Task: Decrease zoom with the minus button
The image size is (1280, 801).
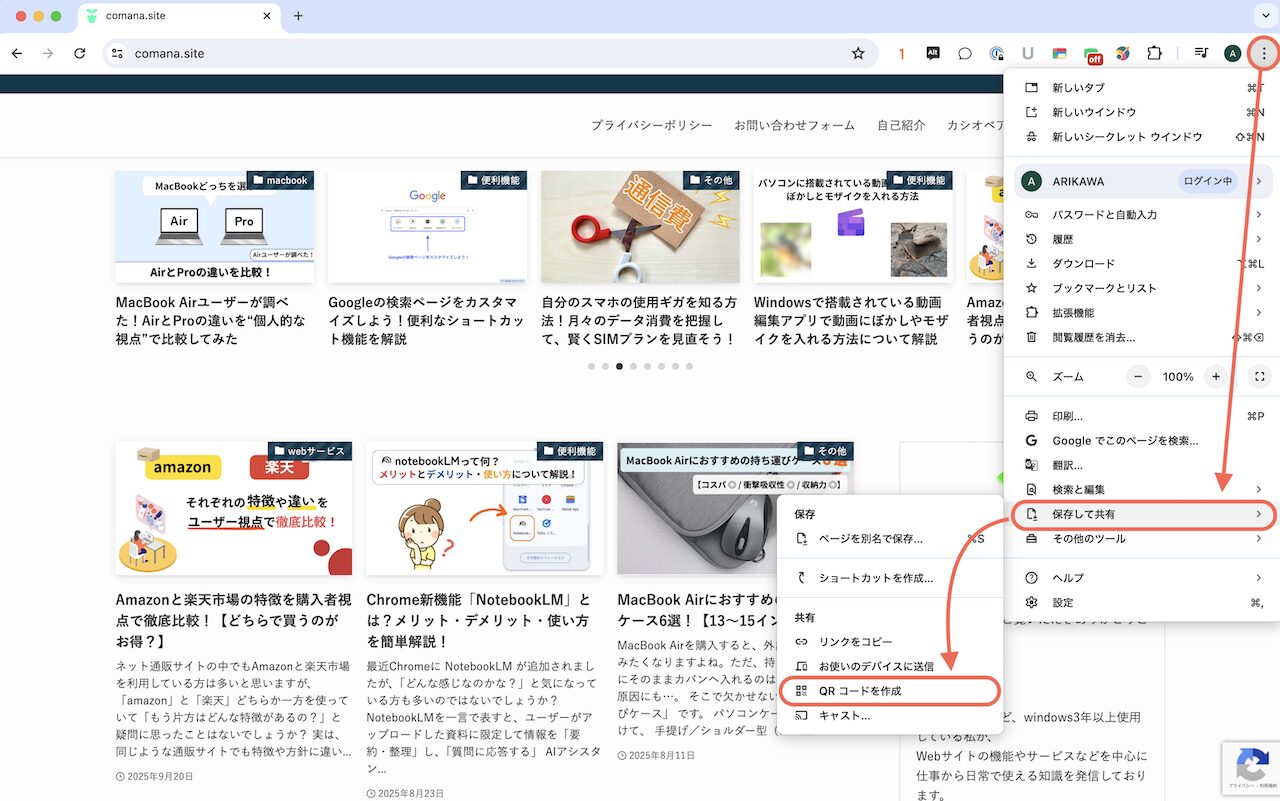Action: pyautogui.click(x=1138, y=377)
